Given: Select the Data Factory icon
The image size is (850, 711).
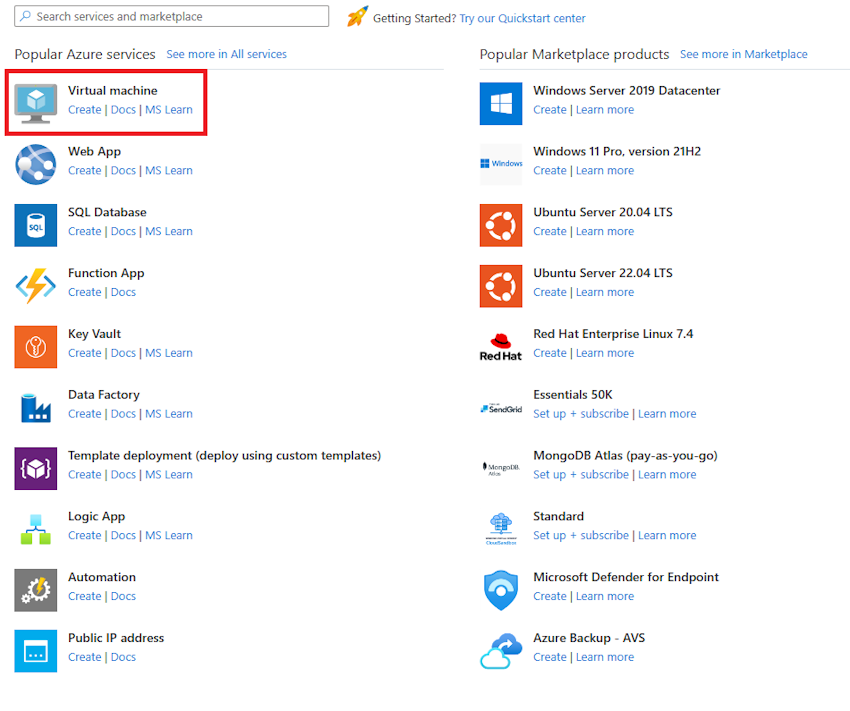Looking at the screenshot, I should [36, 407].
